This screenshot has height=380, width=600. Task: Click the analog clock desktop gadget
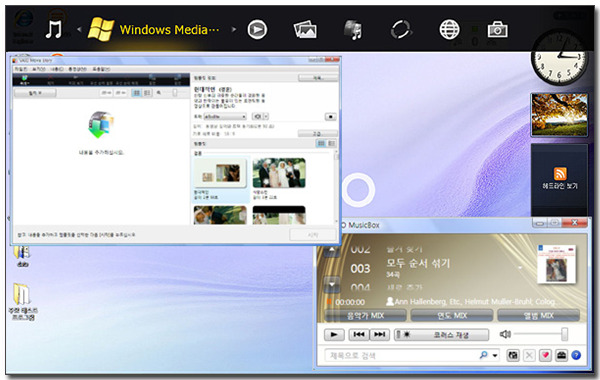pyautogui.click(x=559, y=57)
